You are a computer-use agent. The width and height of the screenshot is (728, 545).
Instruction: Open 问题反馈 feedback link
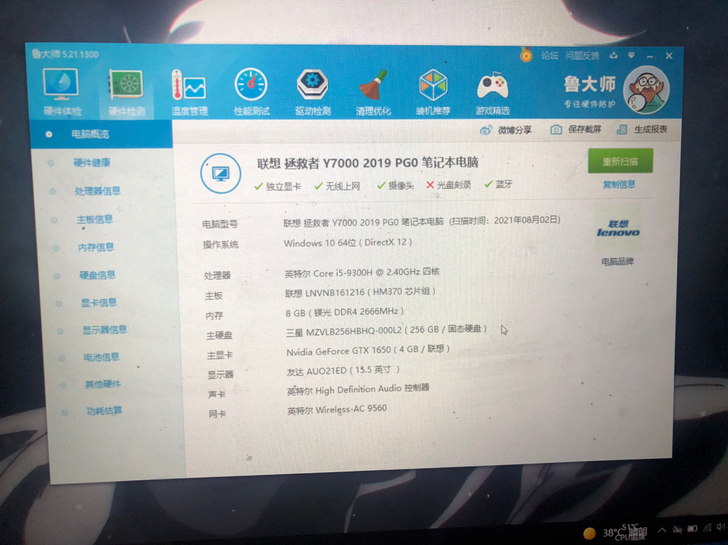[x=582, y=56]
